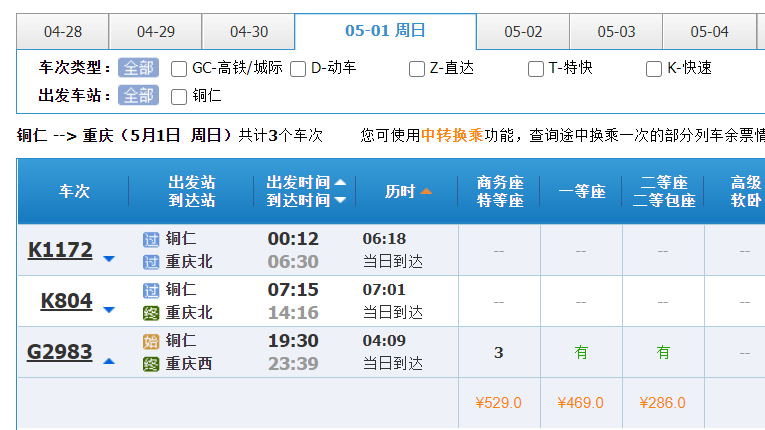Open the 中转换乘 transfer link
This screenshot has width=765, height=430.
(452, 135)
